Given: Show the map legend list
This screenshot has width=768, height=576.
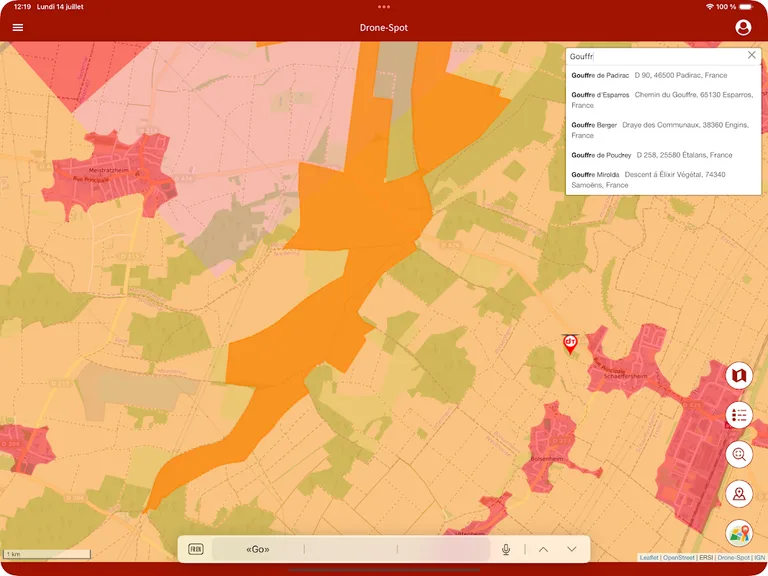Looking at the screenshot, I should point(739,415).
